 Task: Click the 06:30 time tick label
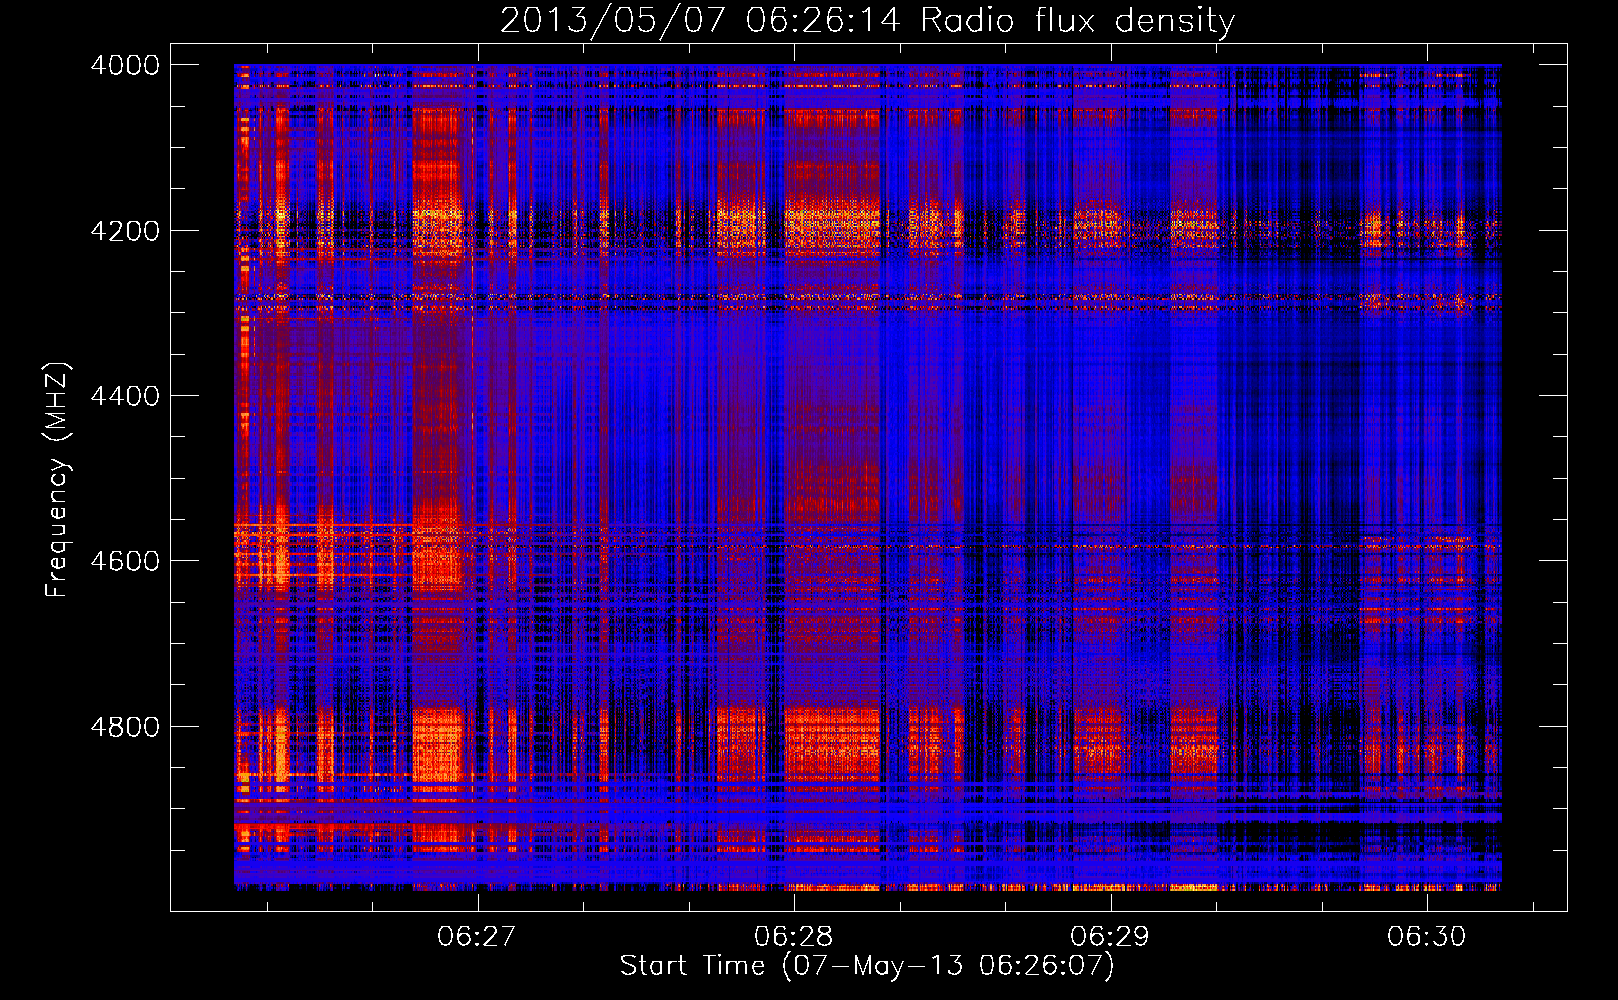(x=1426, y=936)
